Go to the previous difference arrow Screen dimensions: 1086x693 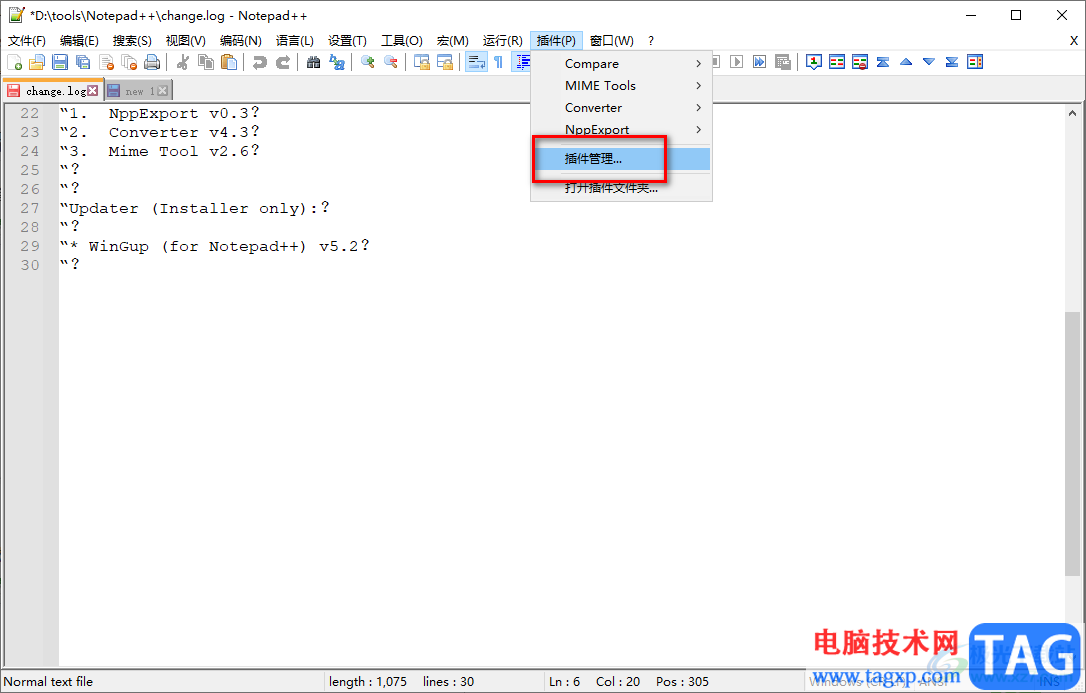click(906, 62)
